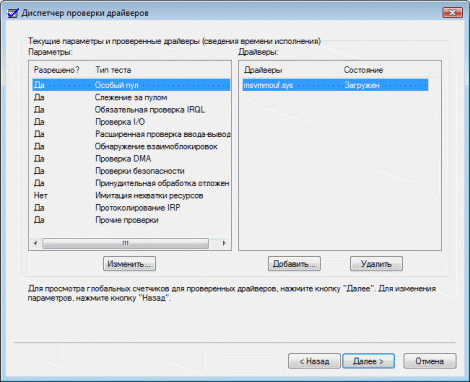Screen dimensions: 470x382
Task: Click the Драйверы column header
Action: coord(263,70)
